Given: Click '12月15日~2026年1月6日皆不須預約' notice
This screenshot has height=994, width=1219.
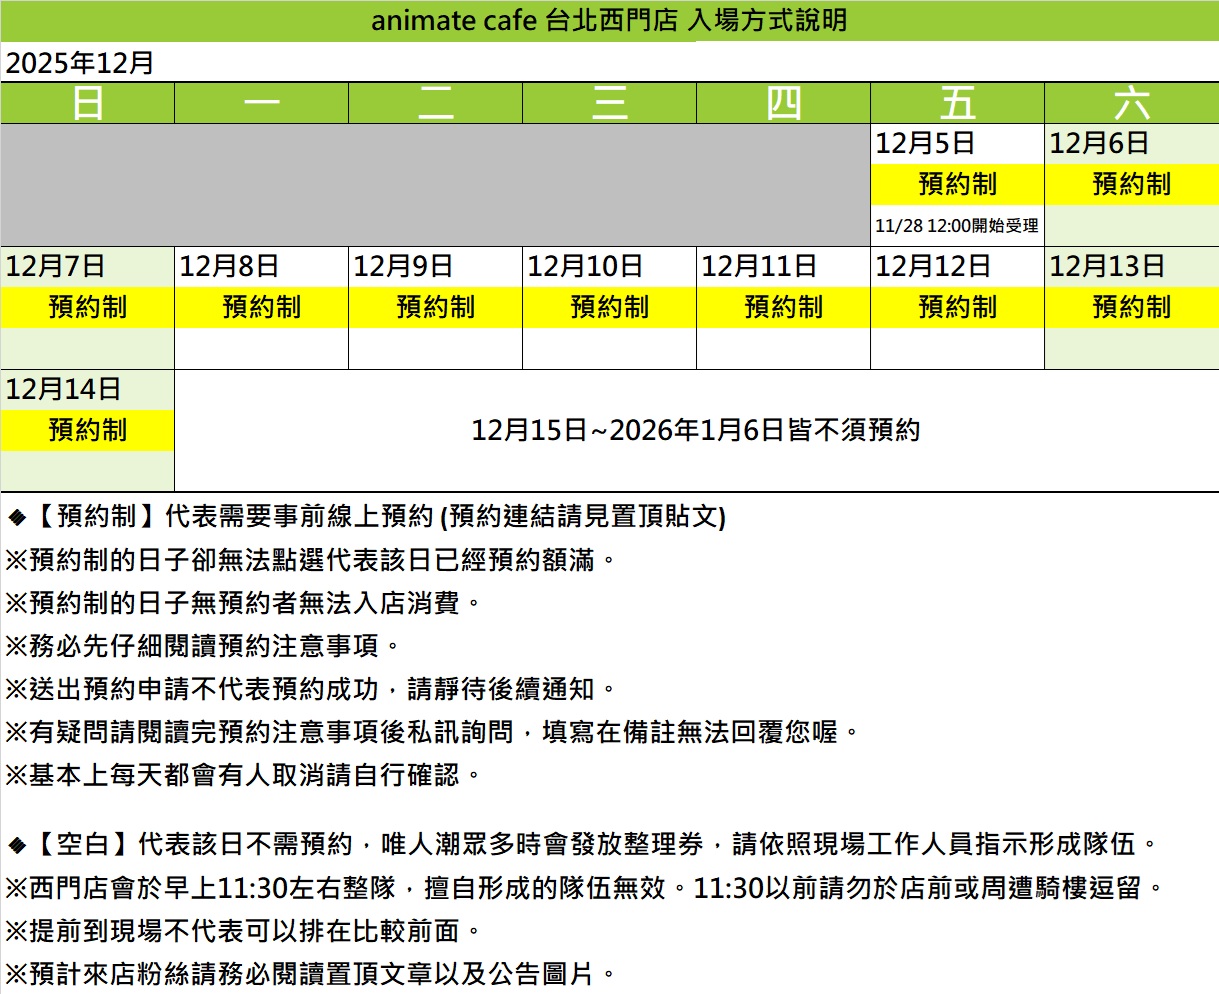Looking at the screenshot, I should point(696,431).
